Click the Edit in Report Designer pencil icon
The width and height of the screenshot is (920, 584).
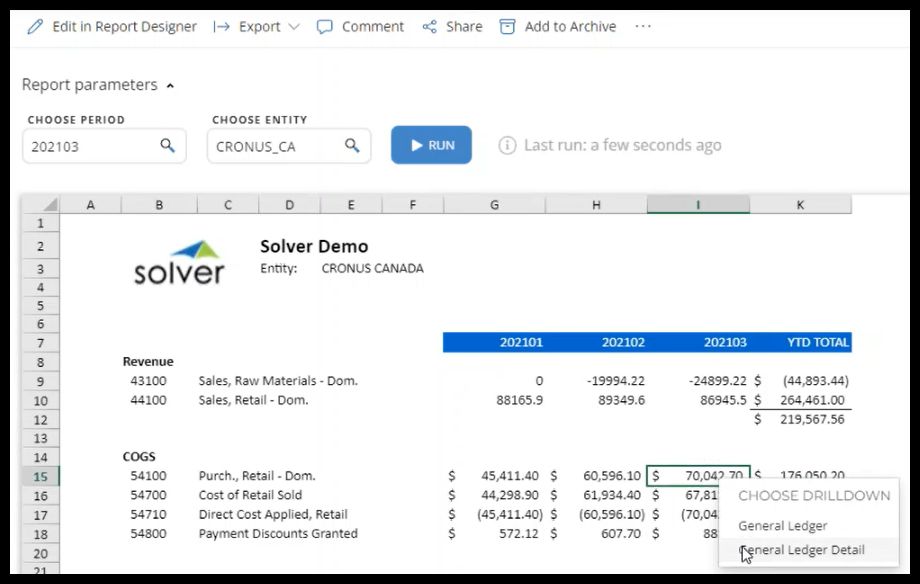click(35, 27)
